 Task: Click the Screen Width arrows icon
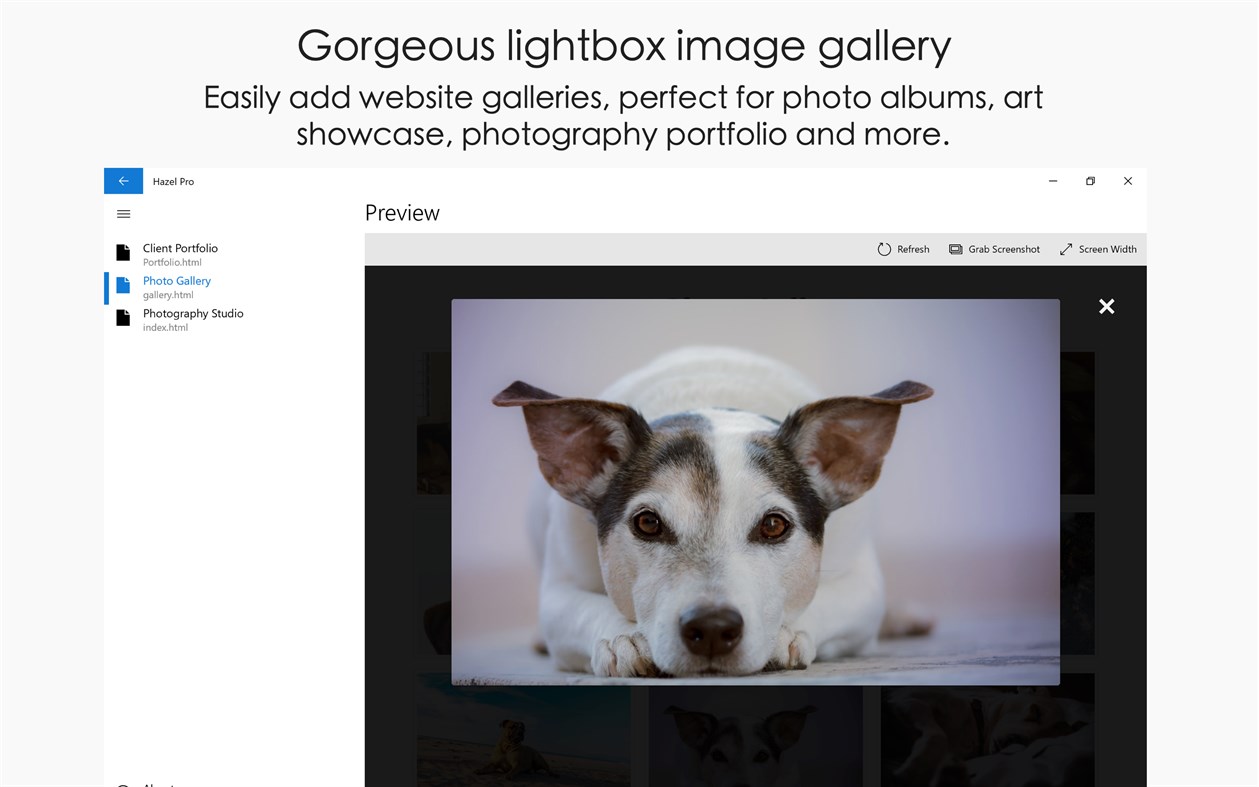(x=1066, y=249)
